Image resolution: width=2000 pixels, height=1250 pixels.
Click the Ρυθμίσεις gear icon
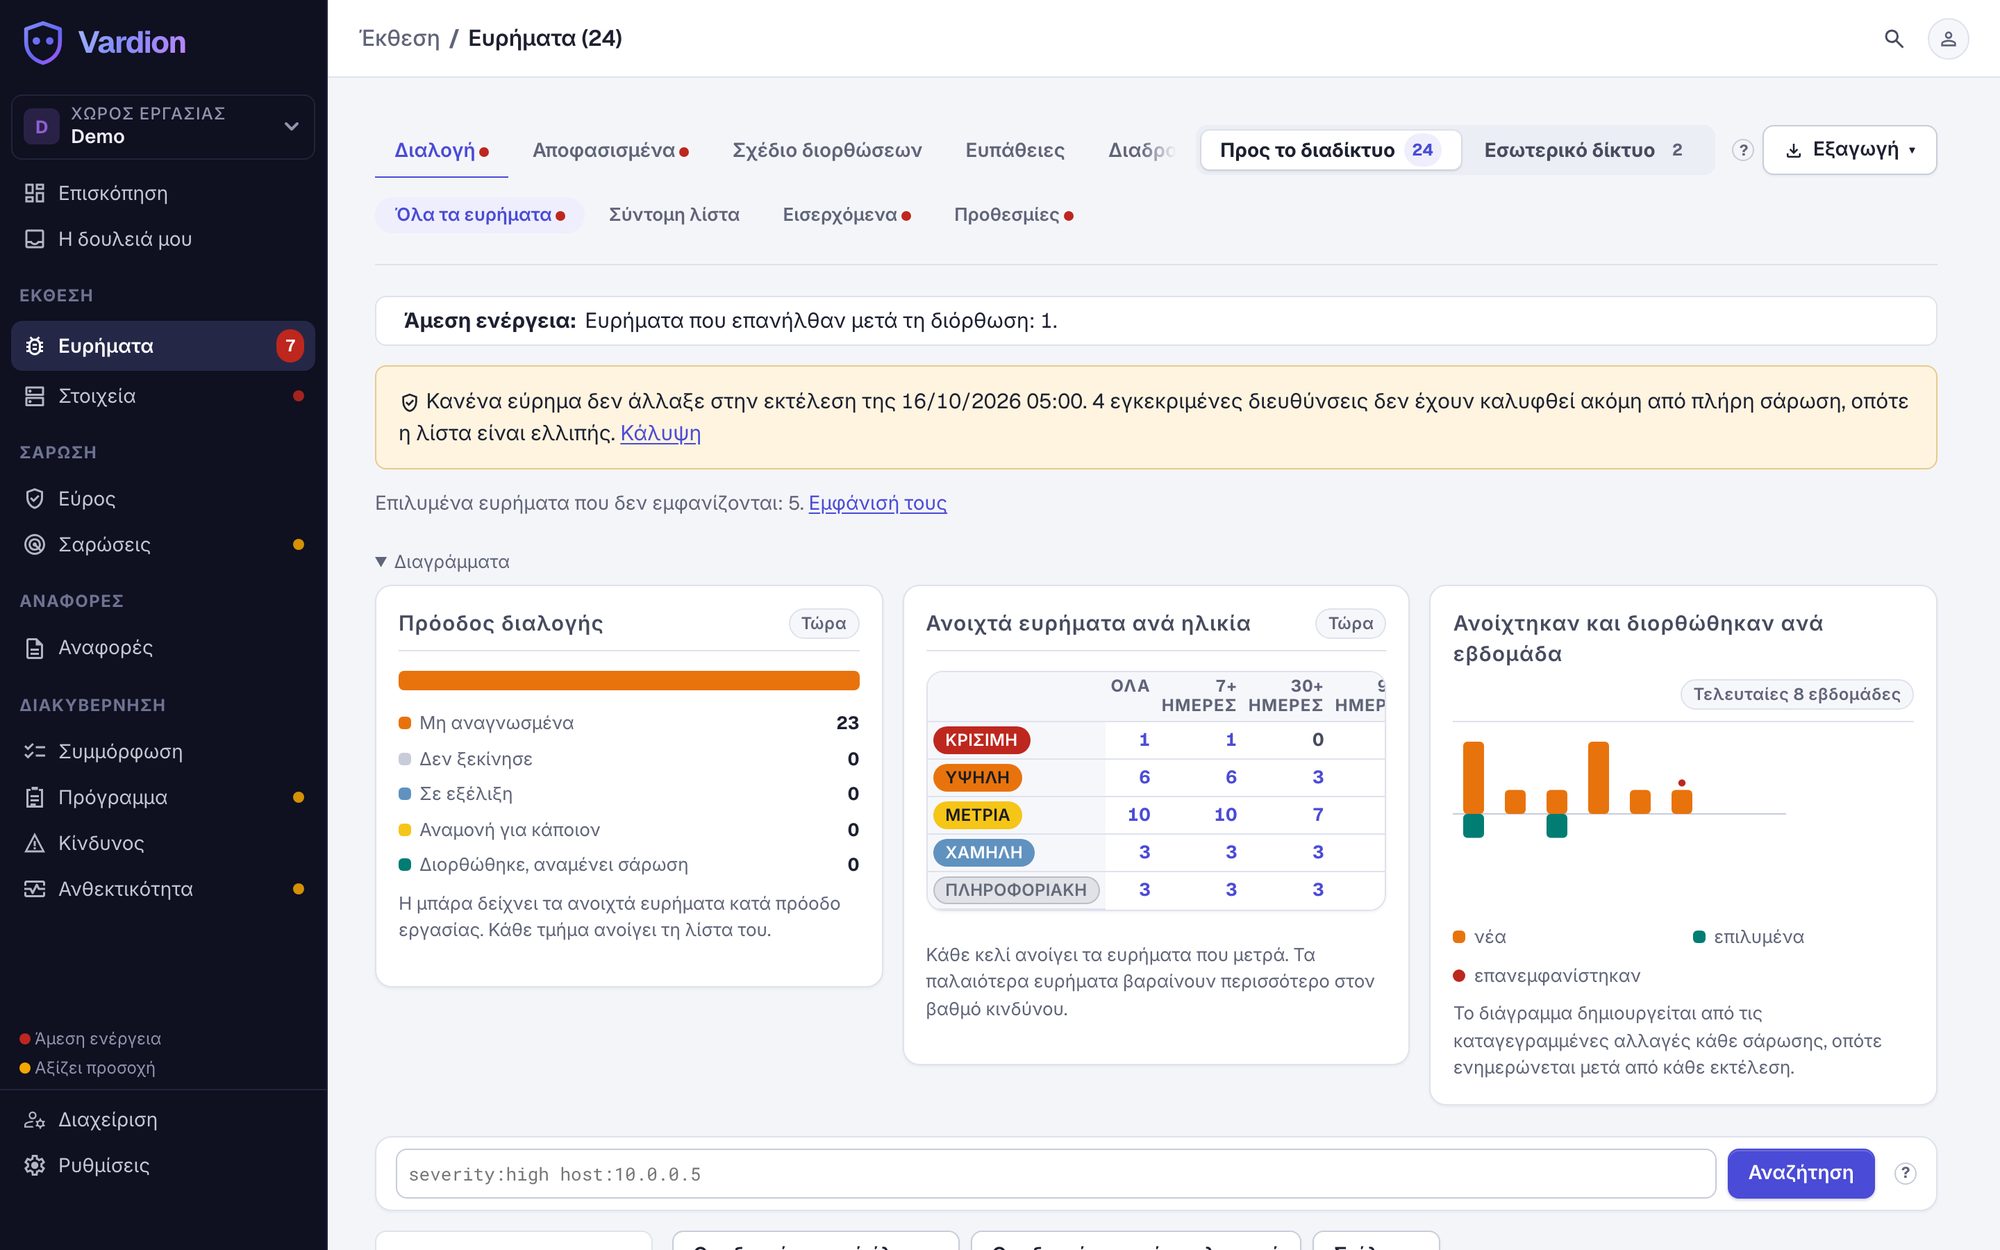[35, 1165]
